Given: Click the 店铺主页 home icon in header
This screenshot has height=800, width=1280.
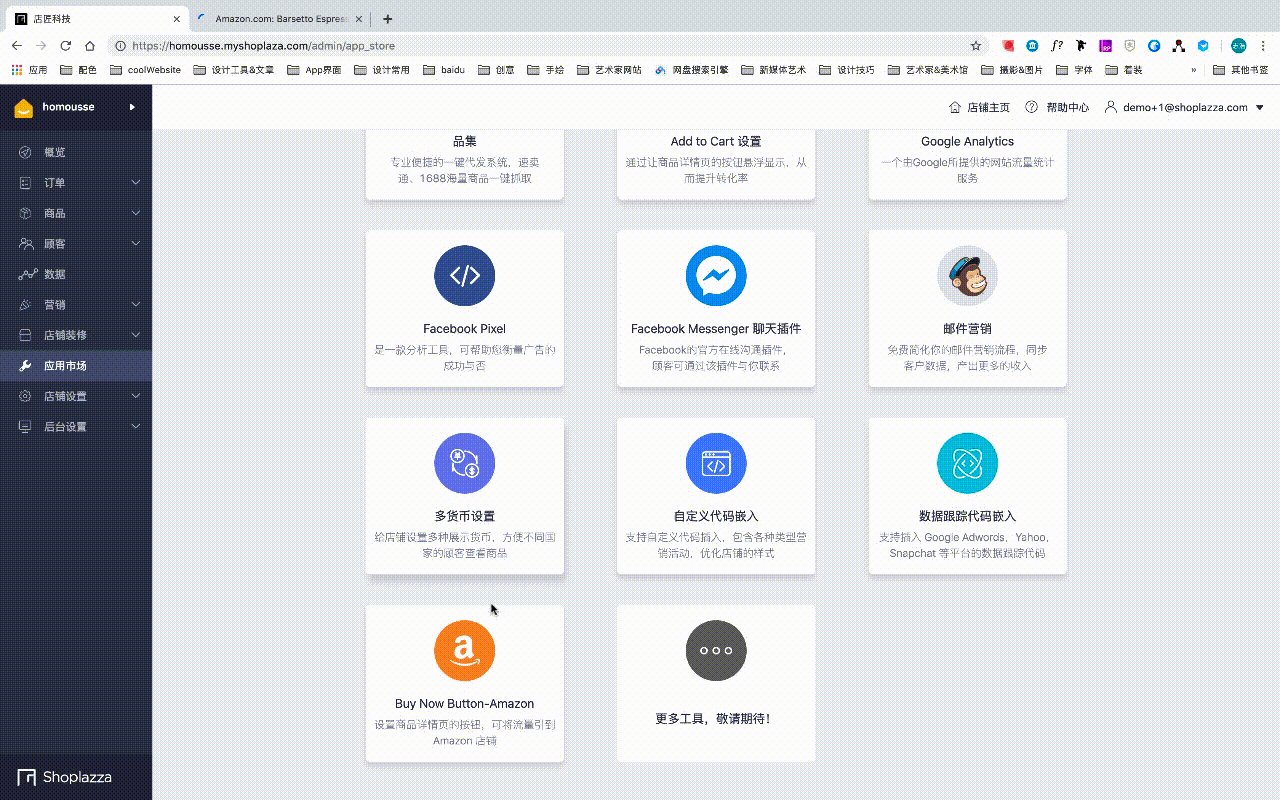Looking at the screenshot, I should click(954, 107).
